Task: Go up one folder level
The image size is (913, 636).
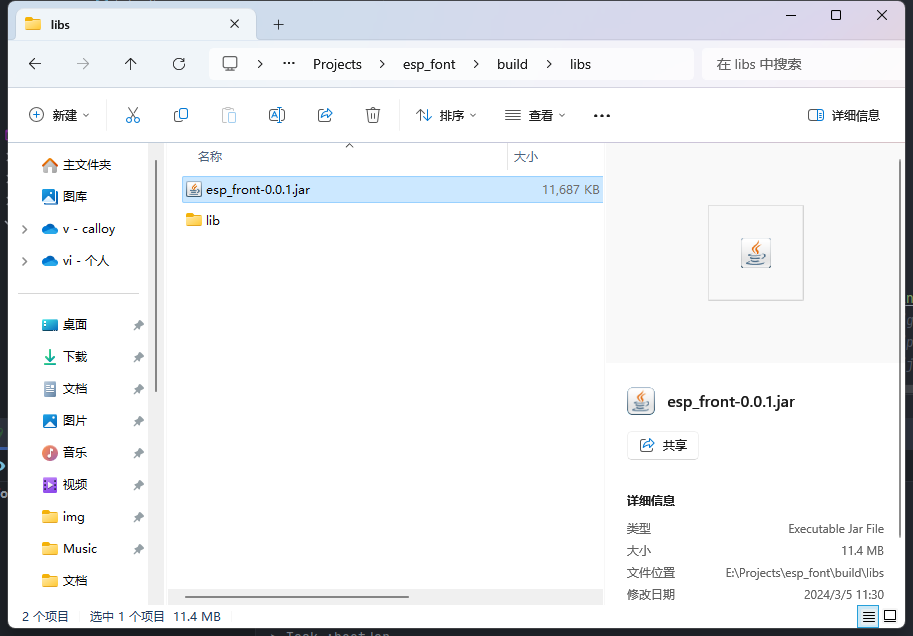Action: [x=130, y=64]
